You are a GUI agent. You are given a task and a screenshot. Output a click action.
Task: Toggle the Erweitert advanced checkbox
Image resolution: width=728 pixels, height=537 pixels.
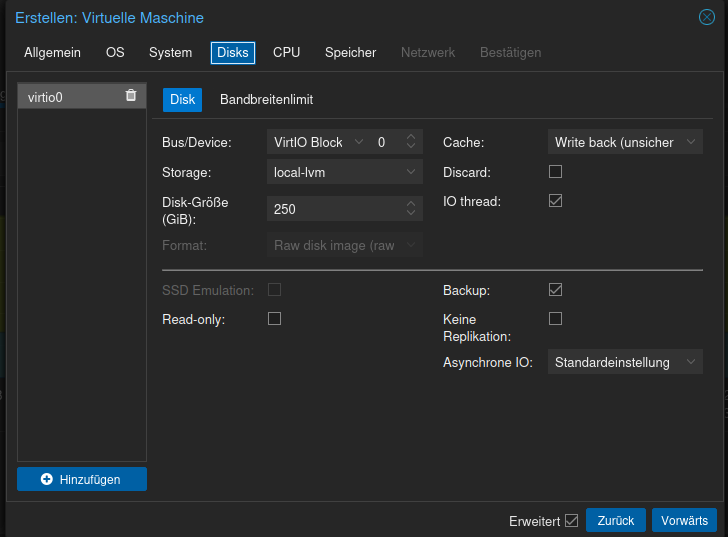pos(572,520)
